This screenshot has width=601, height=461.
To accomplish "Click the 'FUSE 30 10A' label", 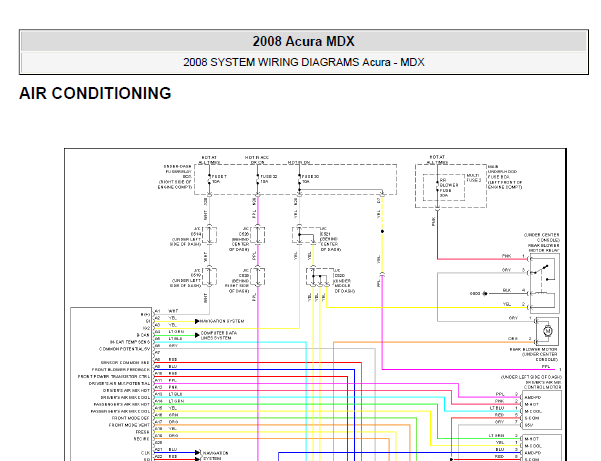I will 310,179.
